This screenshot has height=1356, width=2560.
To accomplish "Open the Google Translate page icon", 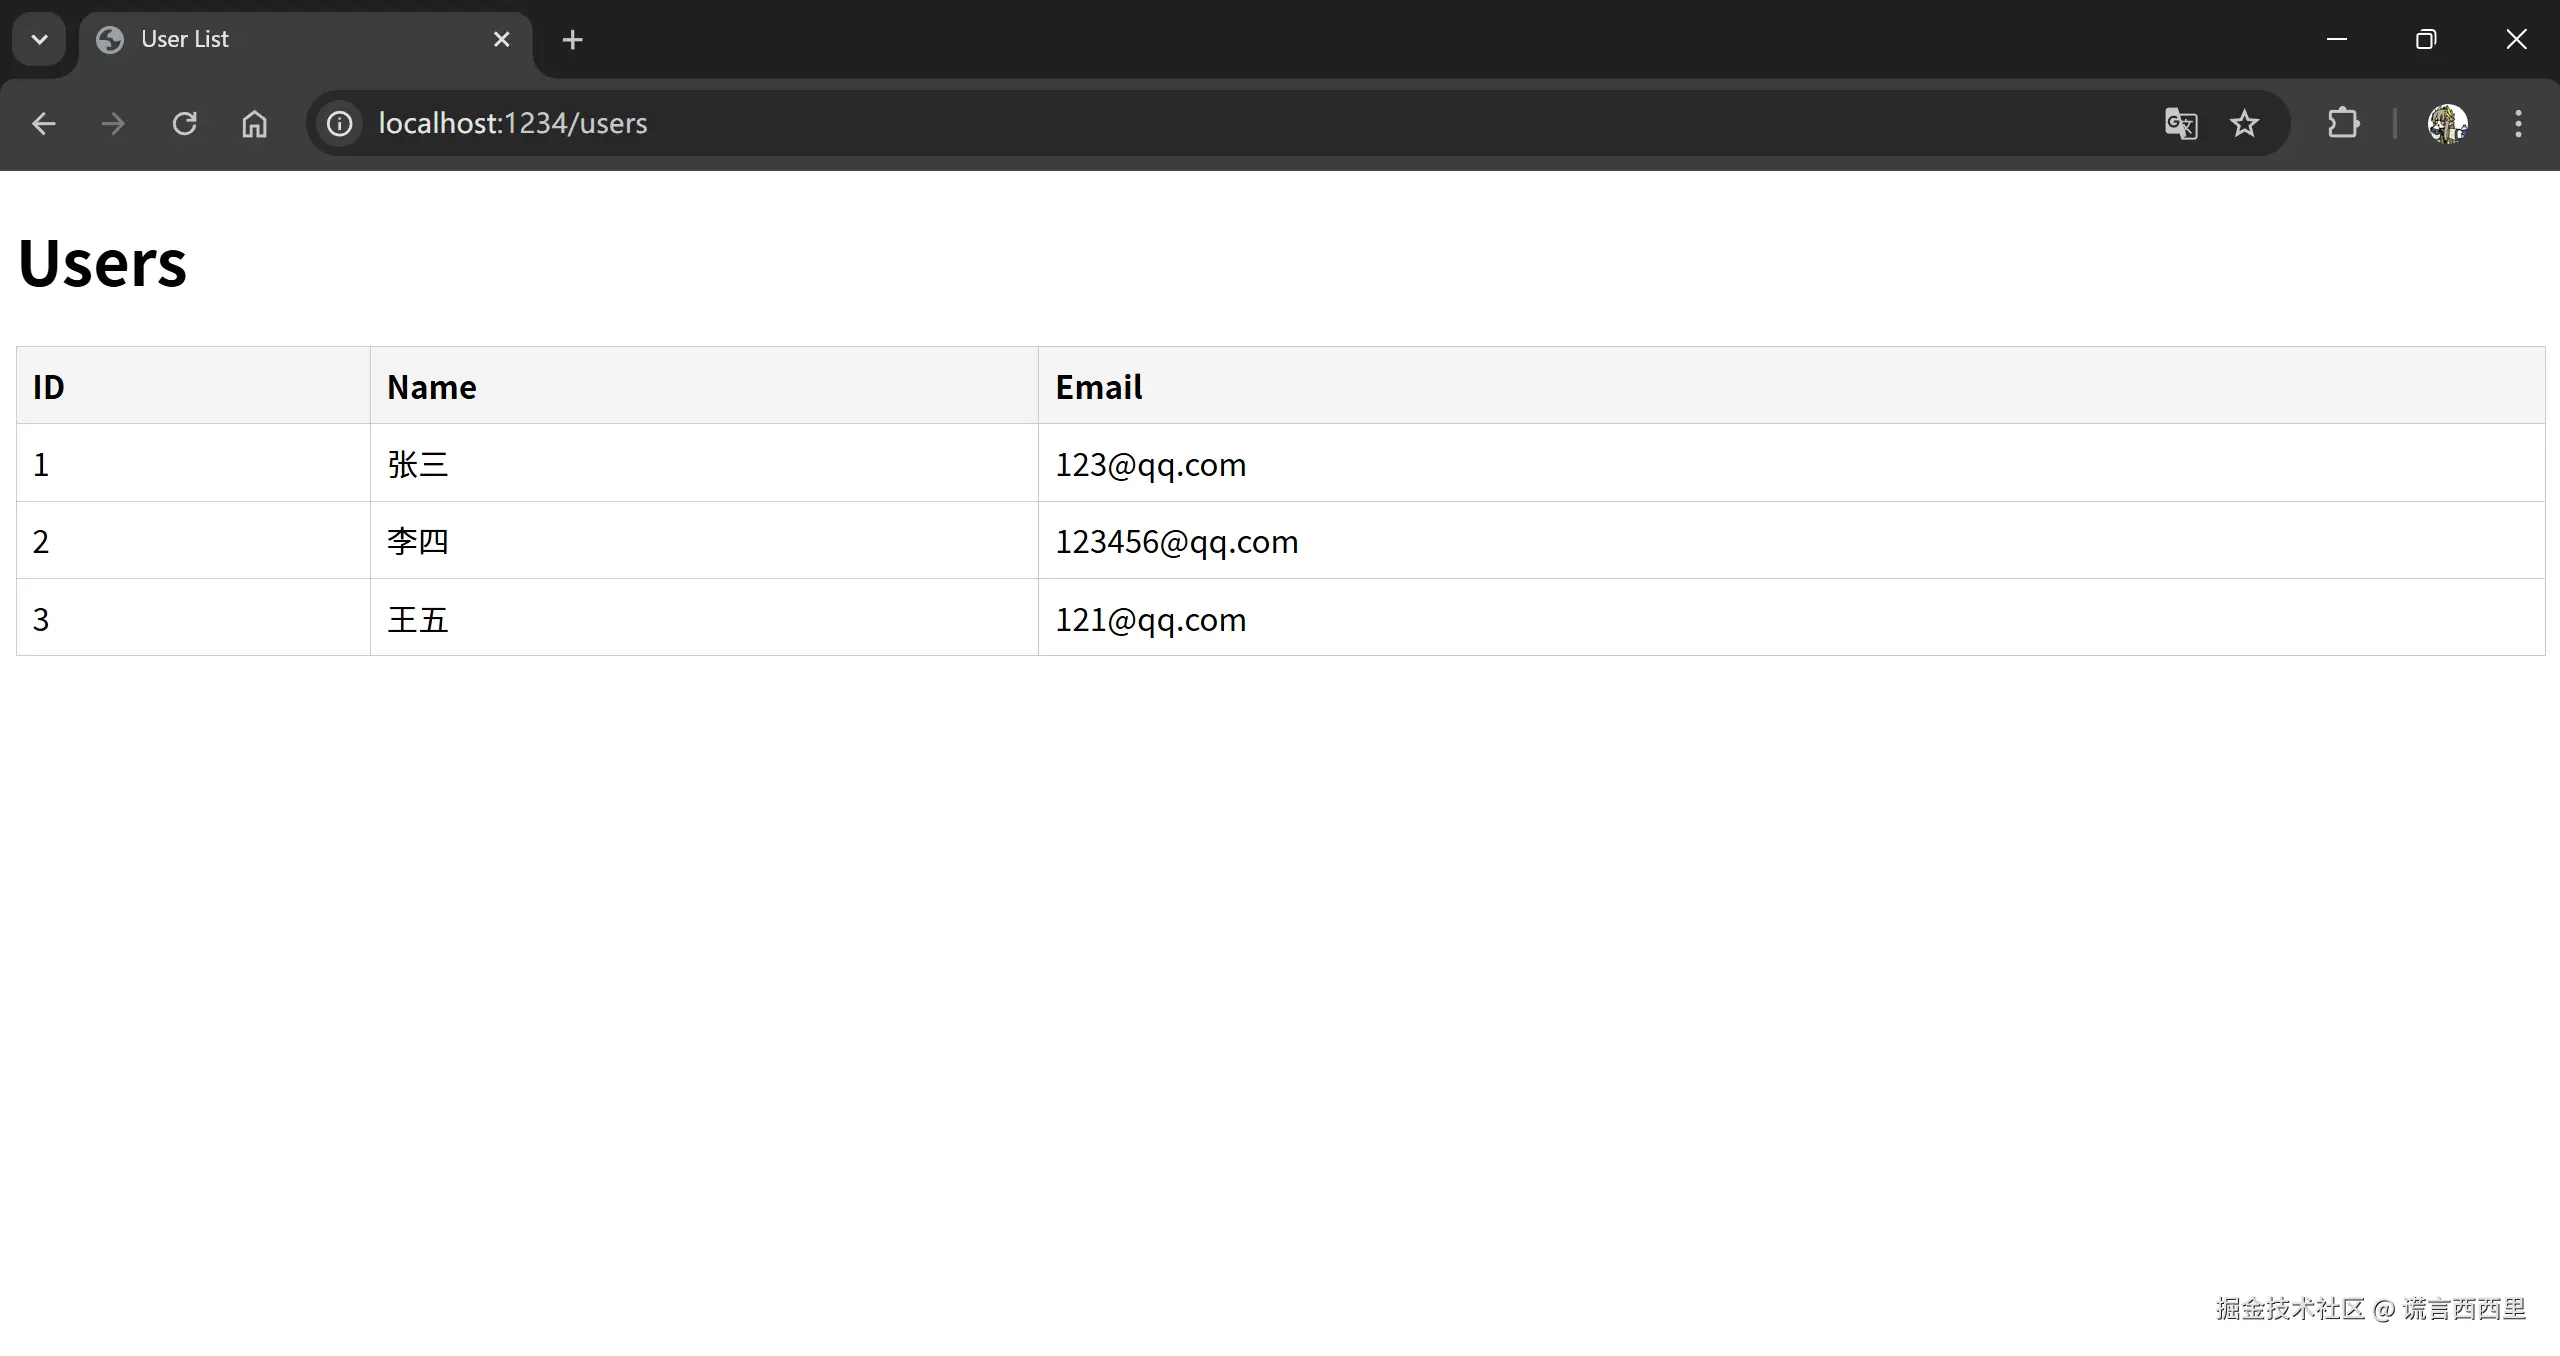I will click(2180, 123).
